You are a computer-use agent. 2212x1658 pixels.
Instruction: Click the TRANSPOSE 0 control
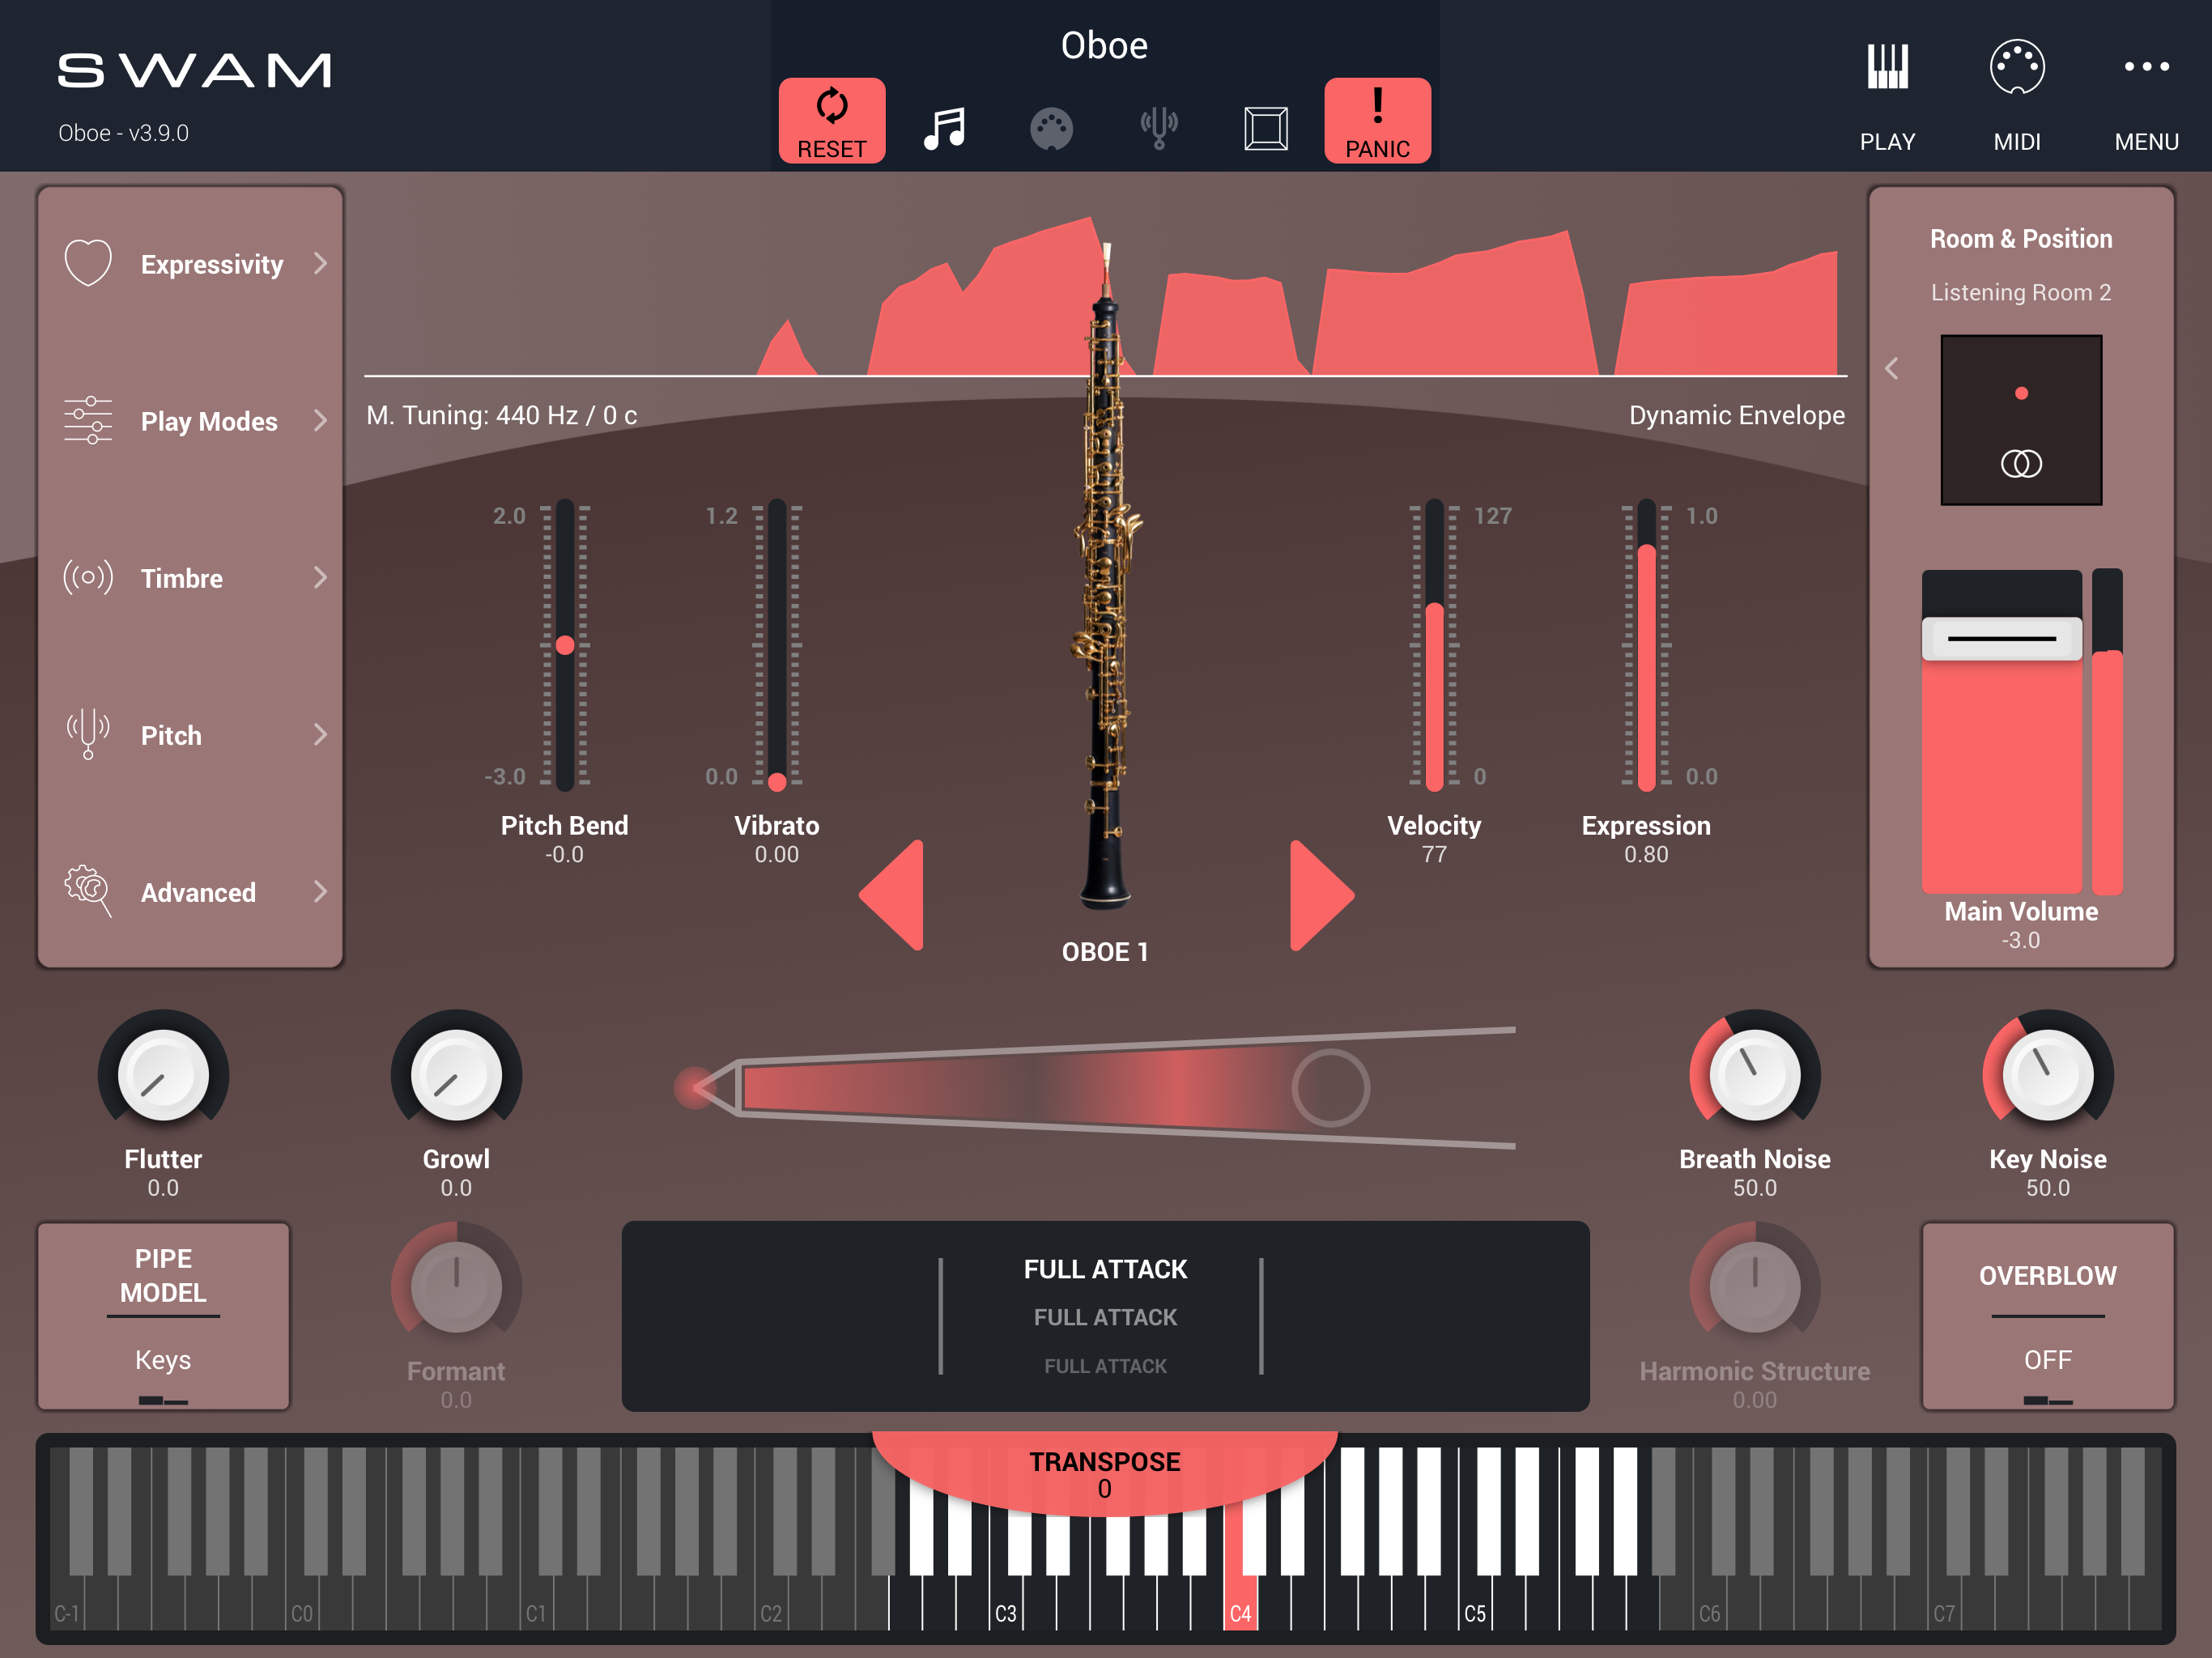point(1105,1474)
